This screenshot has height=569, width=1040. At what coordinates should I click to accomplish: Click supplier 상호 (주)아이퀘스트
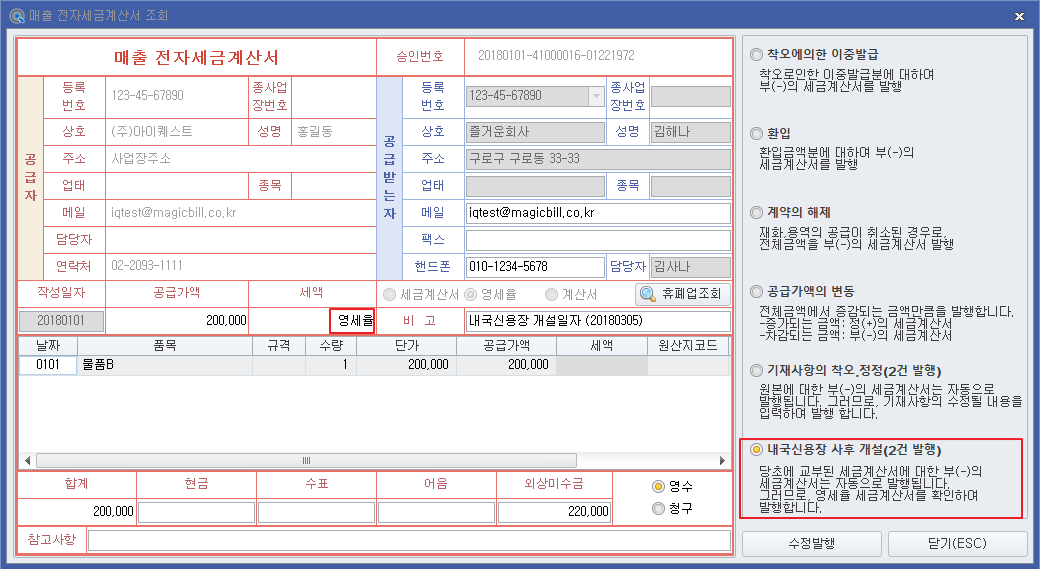[152, 131]
